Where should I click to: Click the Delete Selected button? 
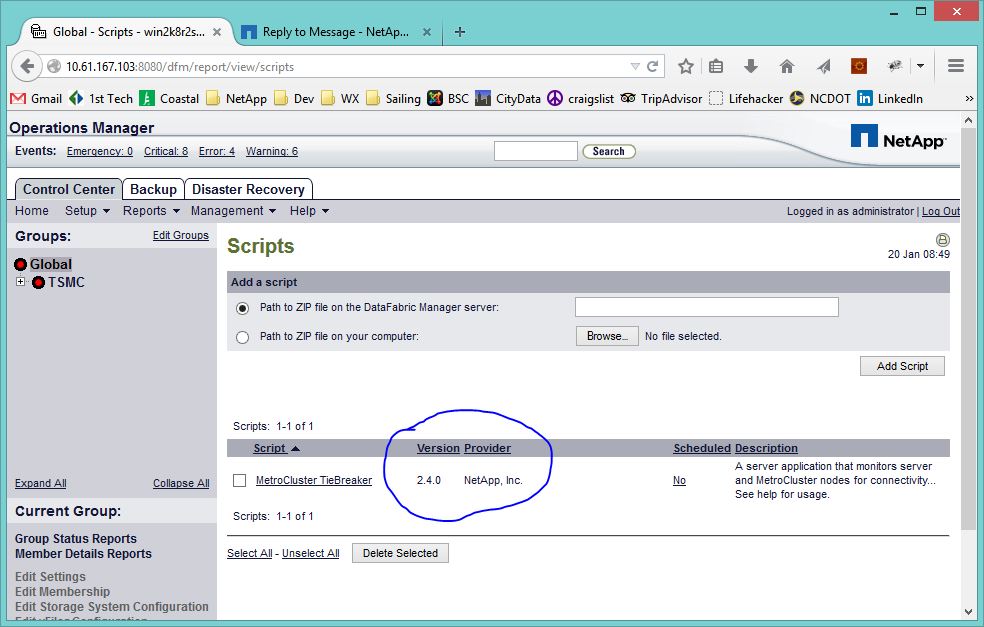pyautogui.click(x=400, y=553)
